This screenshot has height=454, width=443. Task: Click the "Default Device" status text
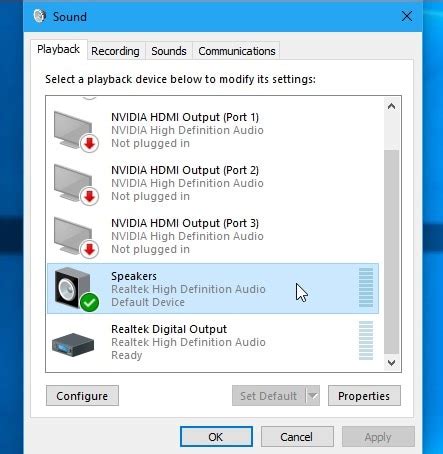148,302
